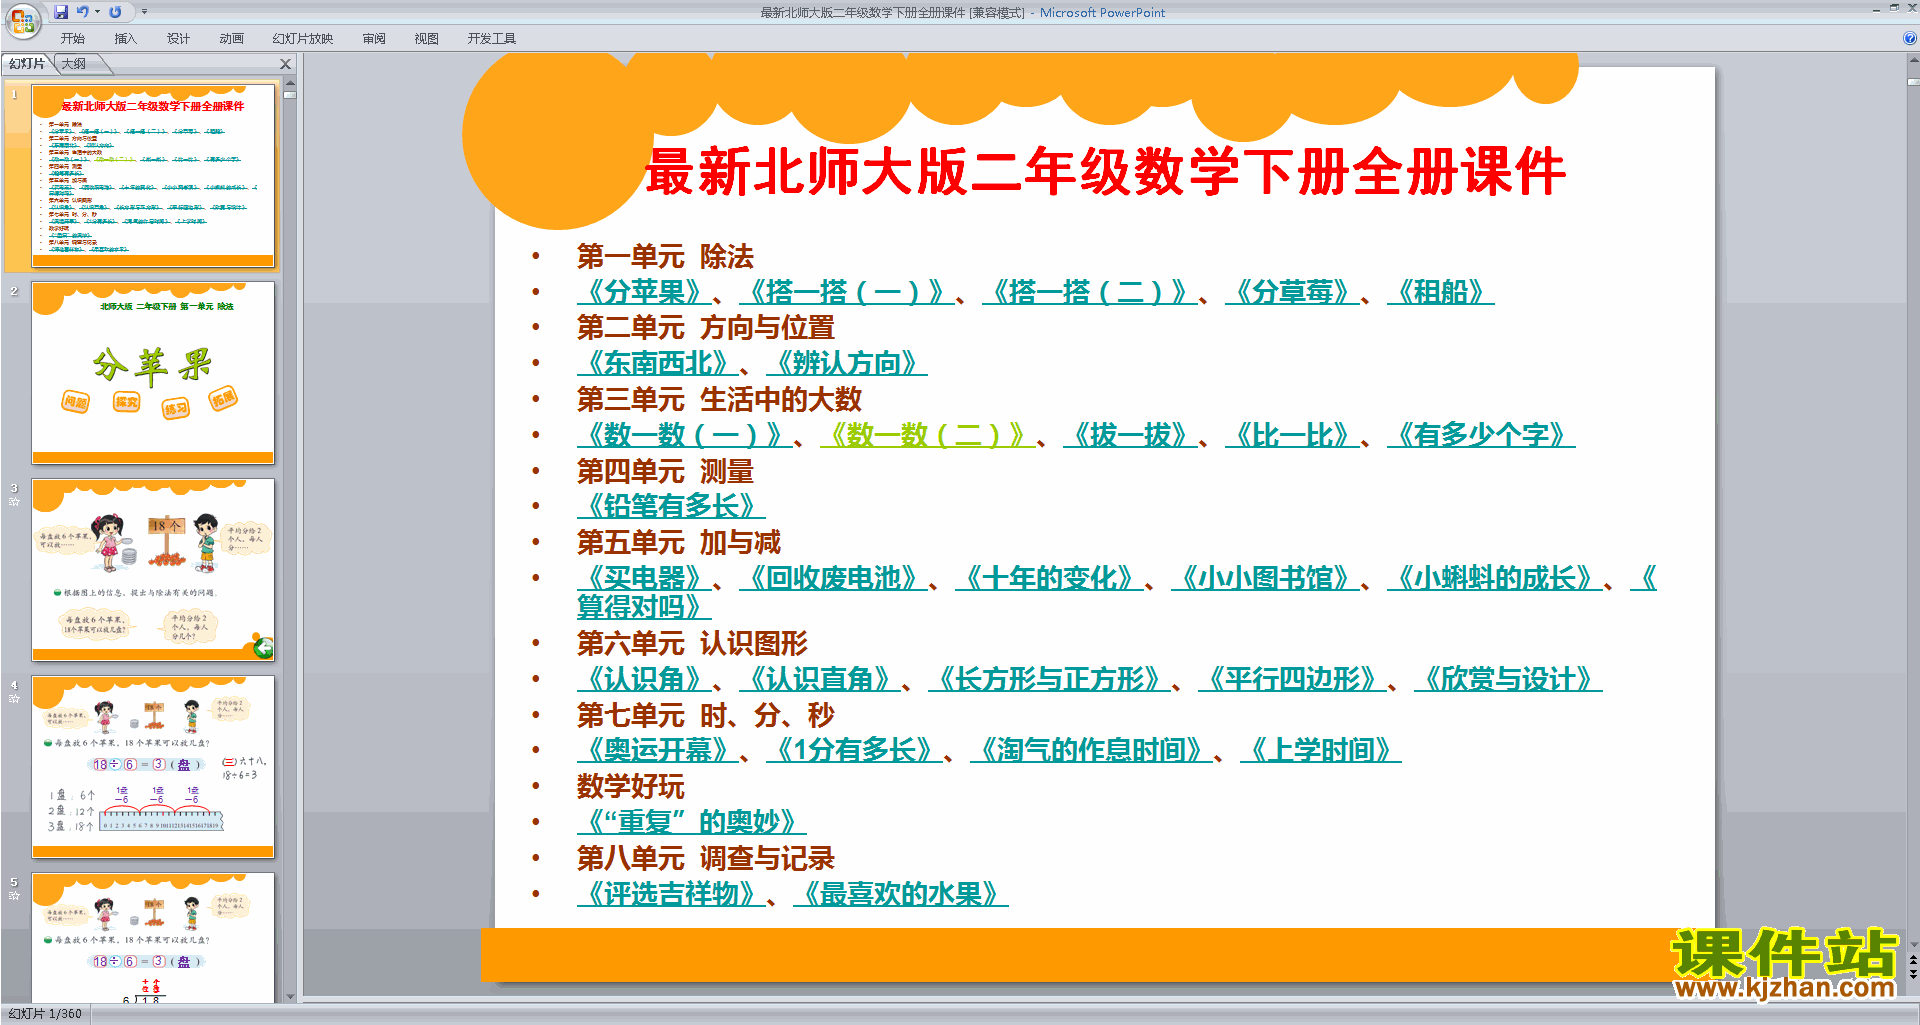The width and height of the screenshot is (1920, 1025).
Task: Click animation star icon beside slide 5
Action: coord(14,896)
